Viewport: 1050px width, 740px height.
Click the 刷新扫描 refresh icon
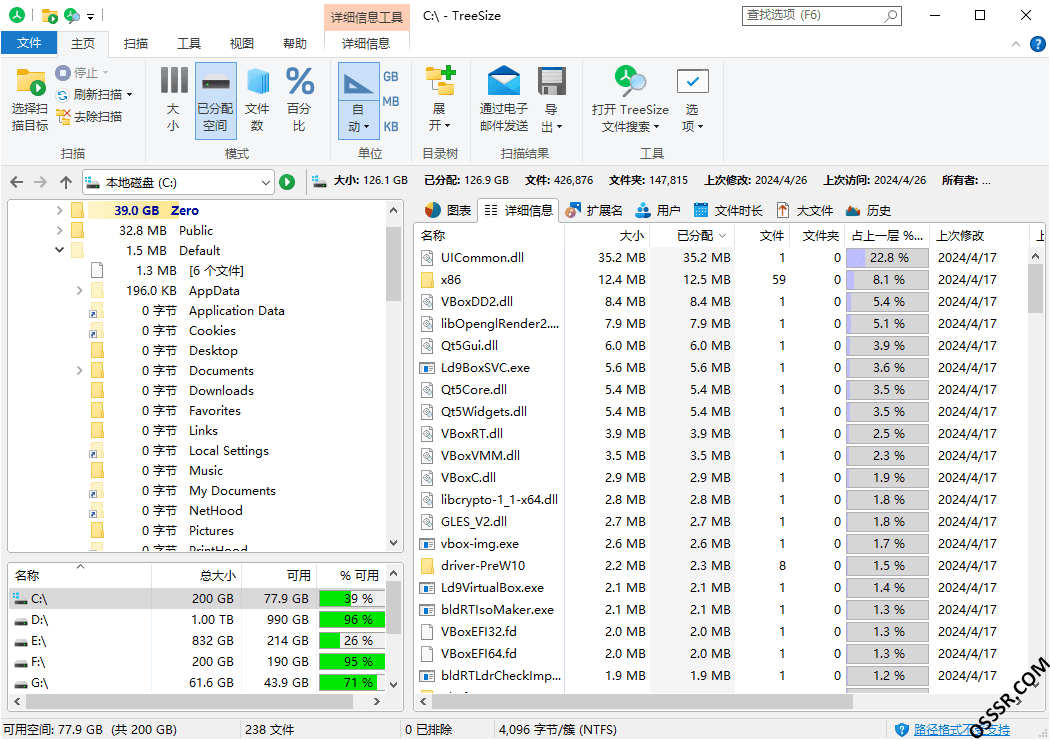pos(63,95)
